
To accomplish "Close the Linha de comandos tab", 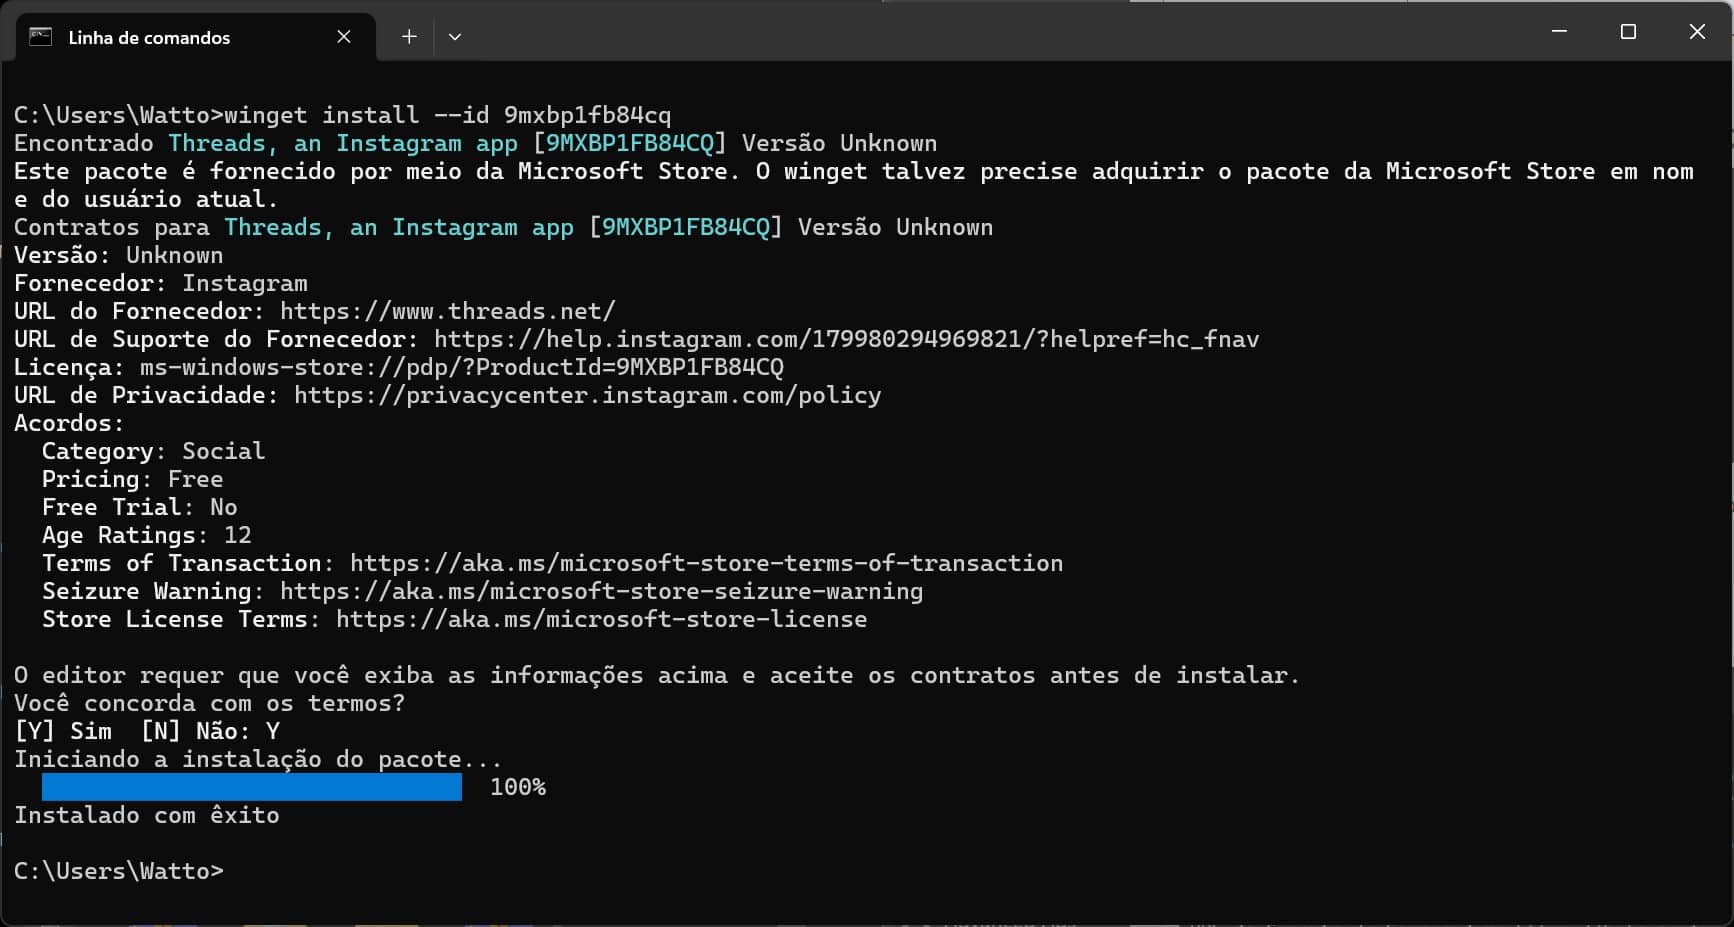I will 344,37.
